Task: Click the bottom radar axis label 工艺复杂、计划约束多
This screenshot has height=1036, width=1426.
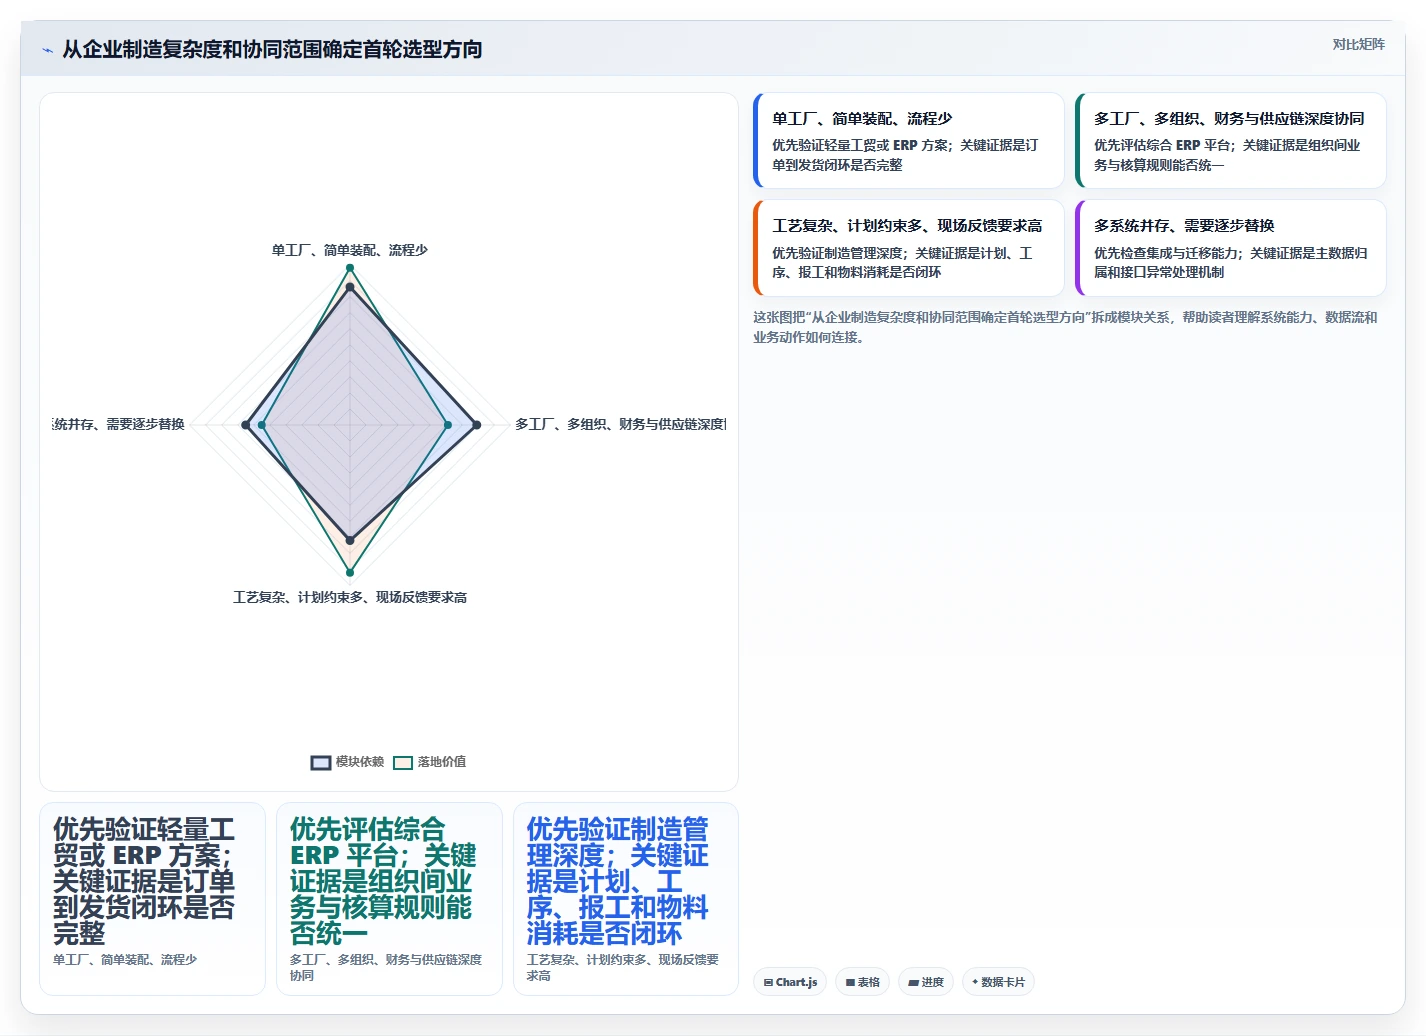Action: pyautogui.click(x=350, y=597)
